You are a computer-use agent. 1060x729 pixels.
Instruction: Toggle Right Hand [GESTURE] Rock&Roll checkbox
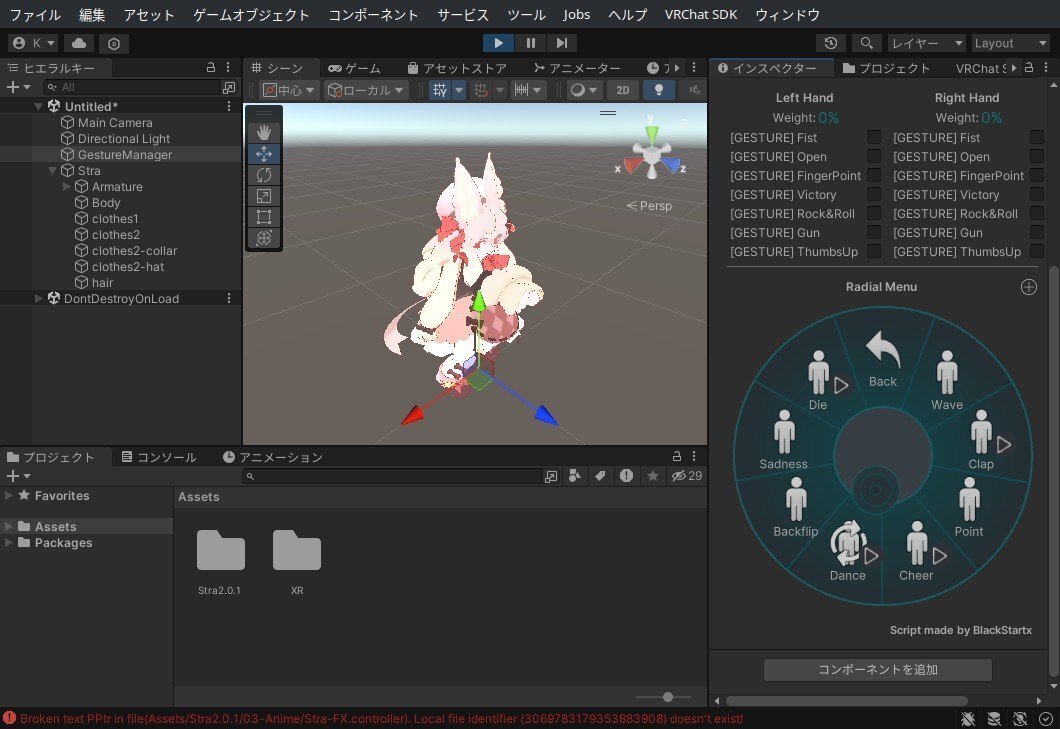click(x=1036, y=213)
